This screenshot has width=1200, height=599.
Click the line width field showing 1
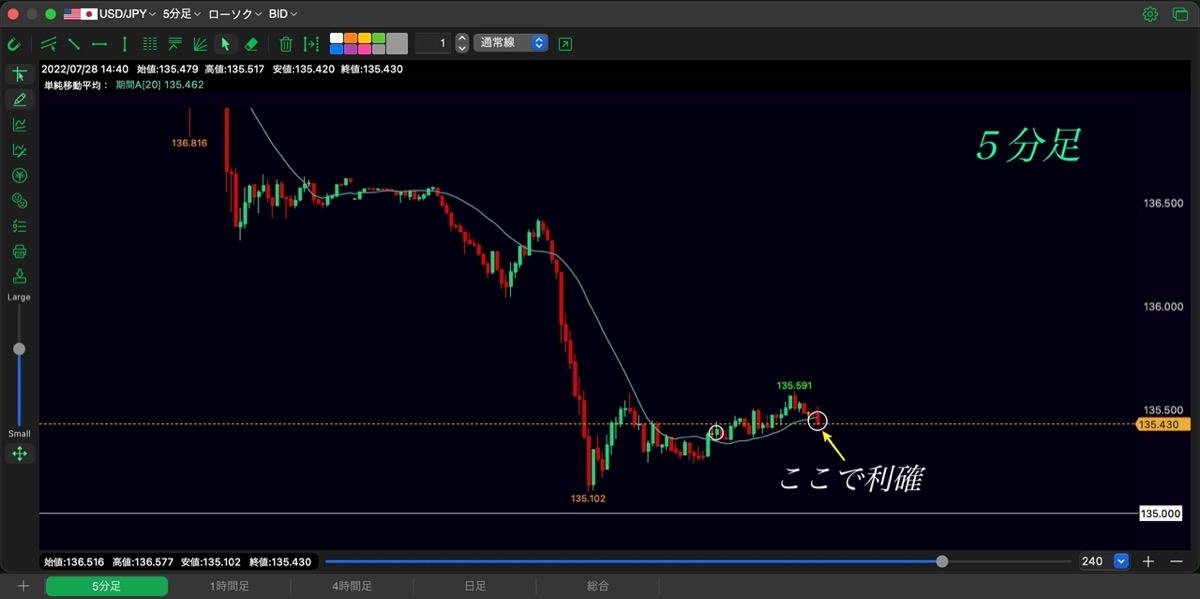(432, 43)
